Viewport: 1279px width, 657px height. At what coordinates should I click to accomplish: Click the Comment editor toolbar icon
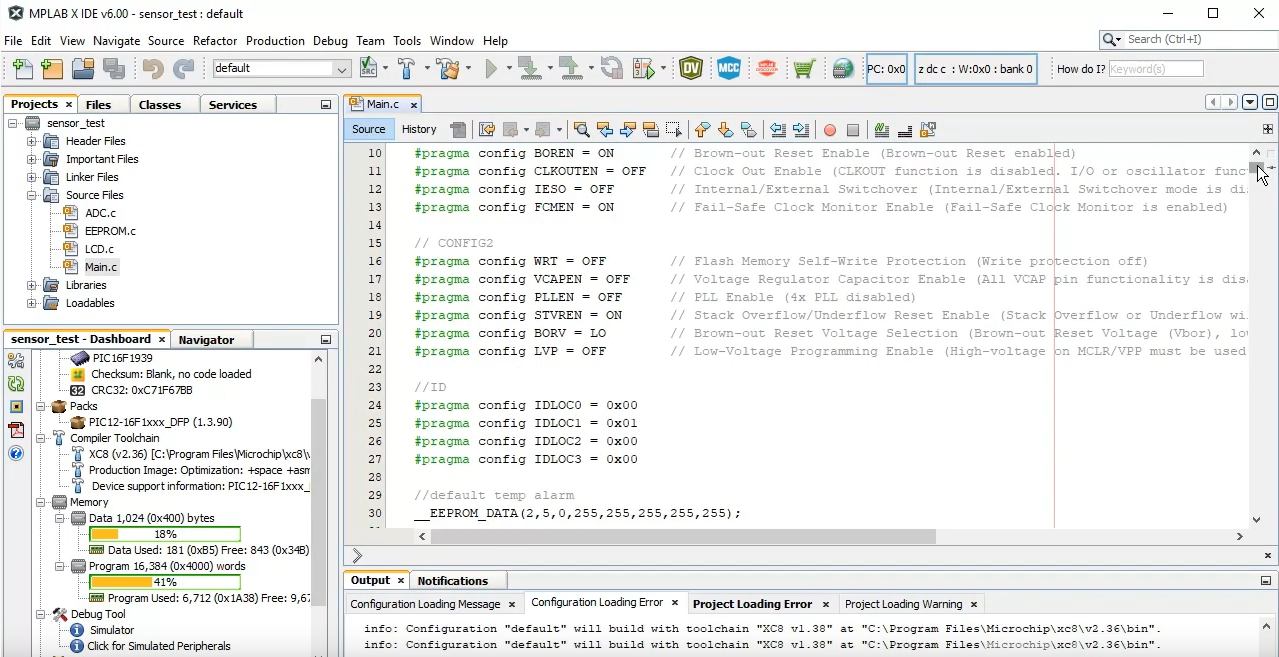click(x=881, y=130)
